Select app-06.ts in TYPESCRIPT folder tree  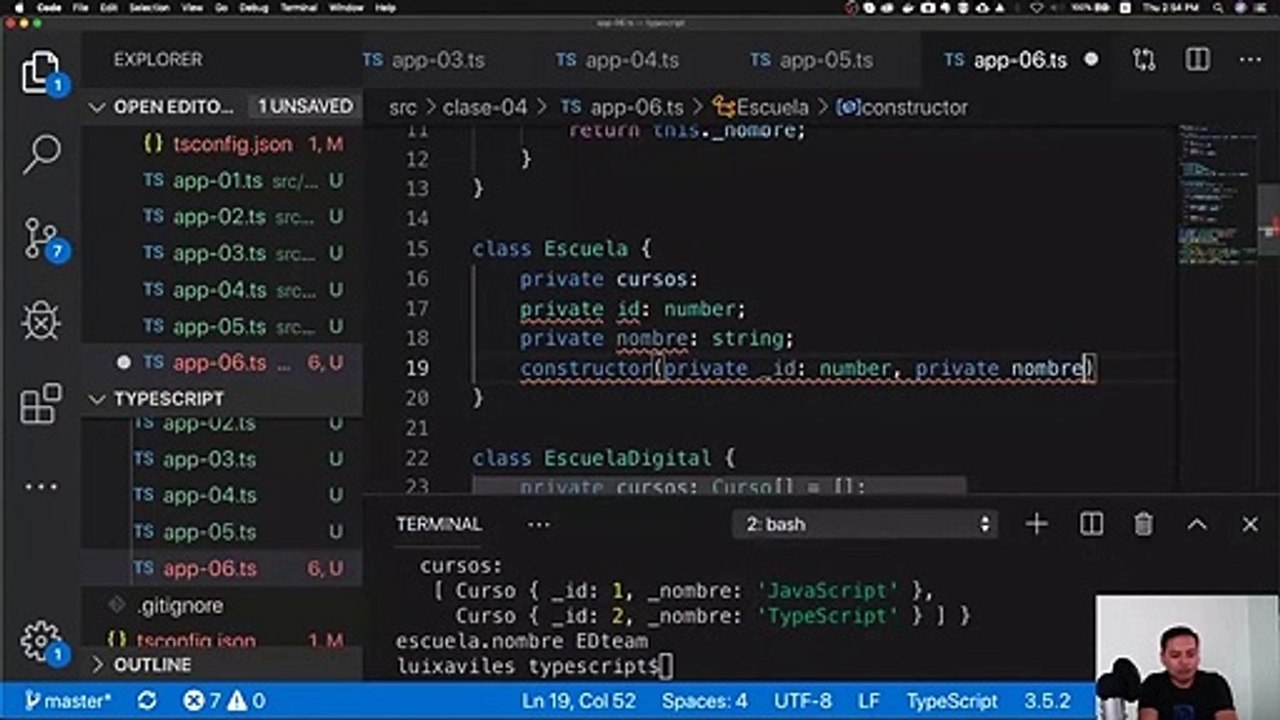(222, 568)
